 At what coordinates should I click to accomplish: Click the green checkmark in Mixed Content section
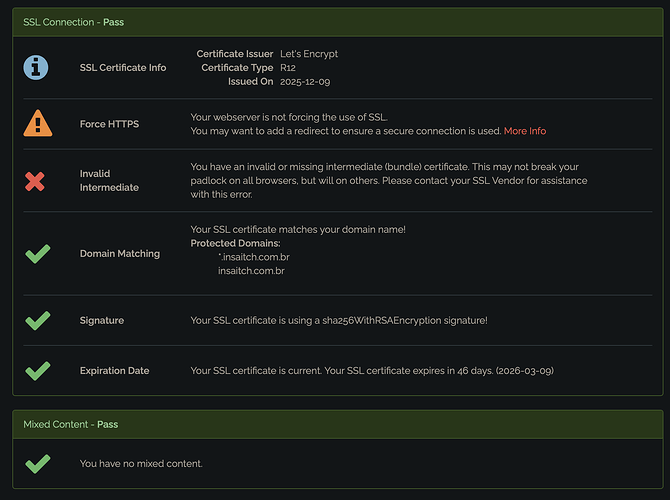pyautogui.click(x=37, y=464)
